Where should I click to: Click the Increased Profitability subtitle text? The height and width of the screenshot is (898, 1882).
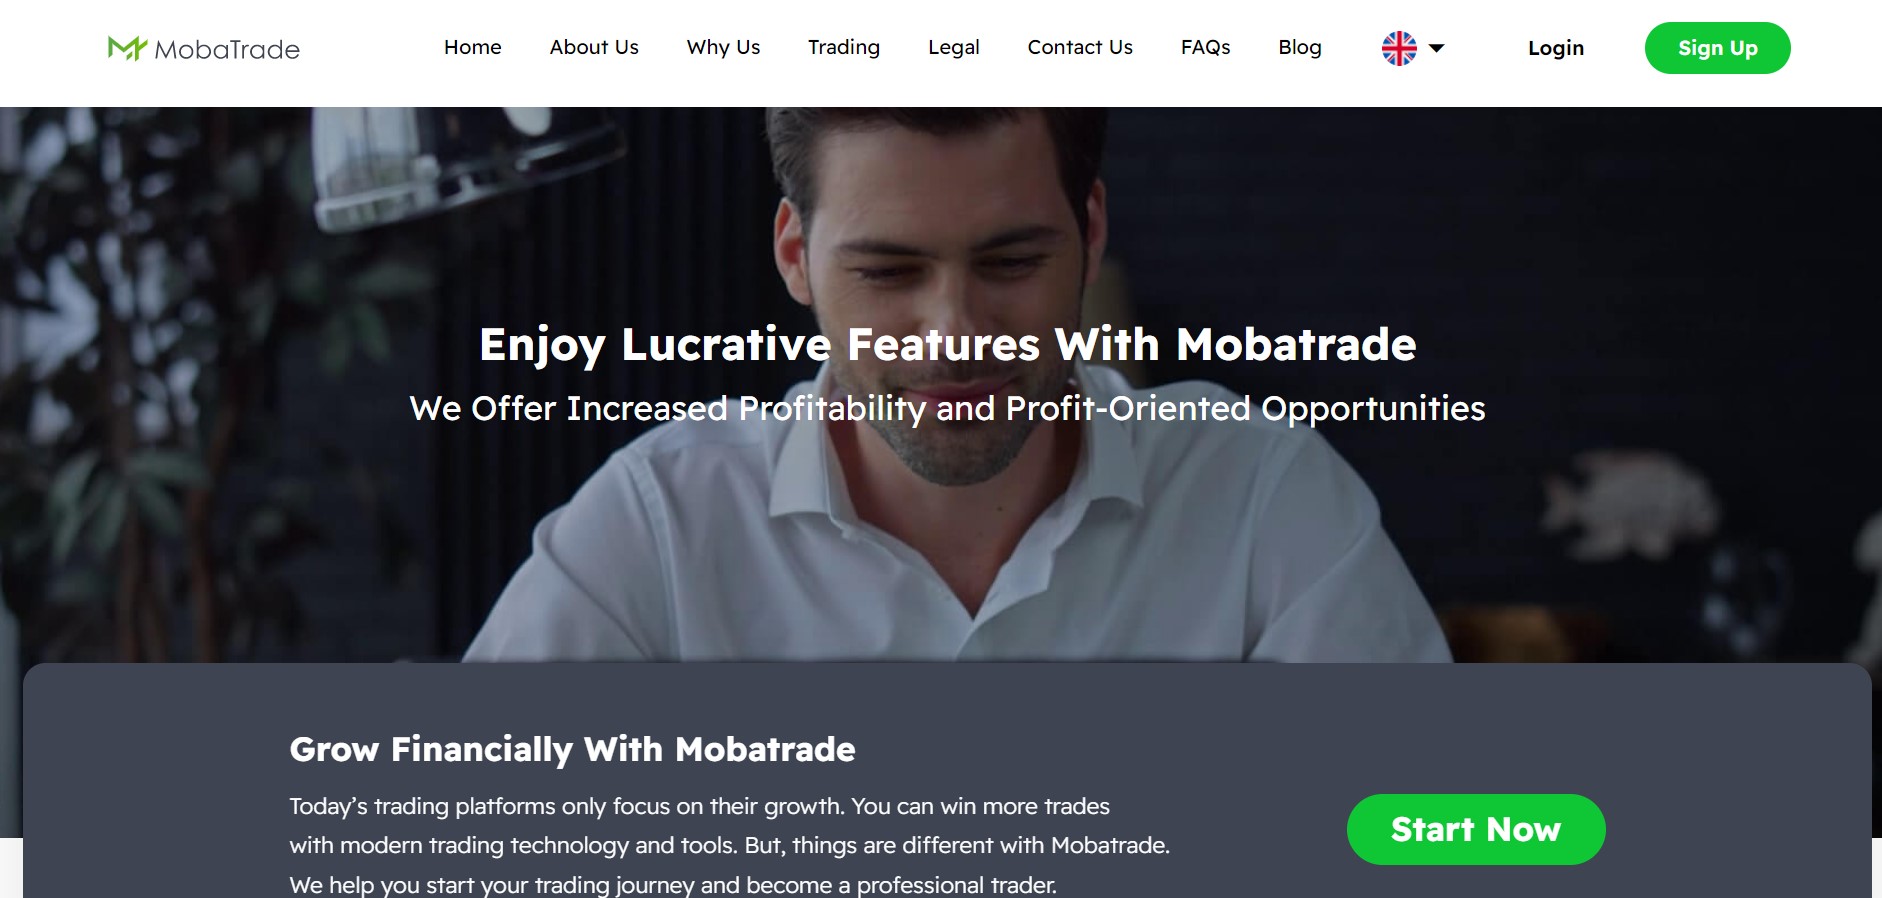coord(947,409)
